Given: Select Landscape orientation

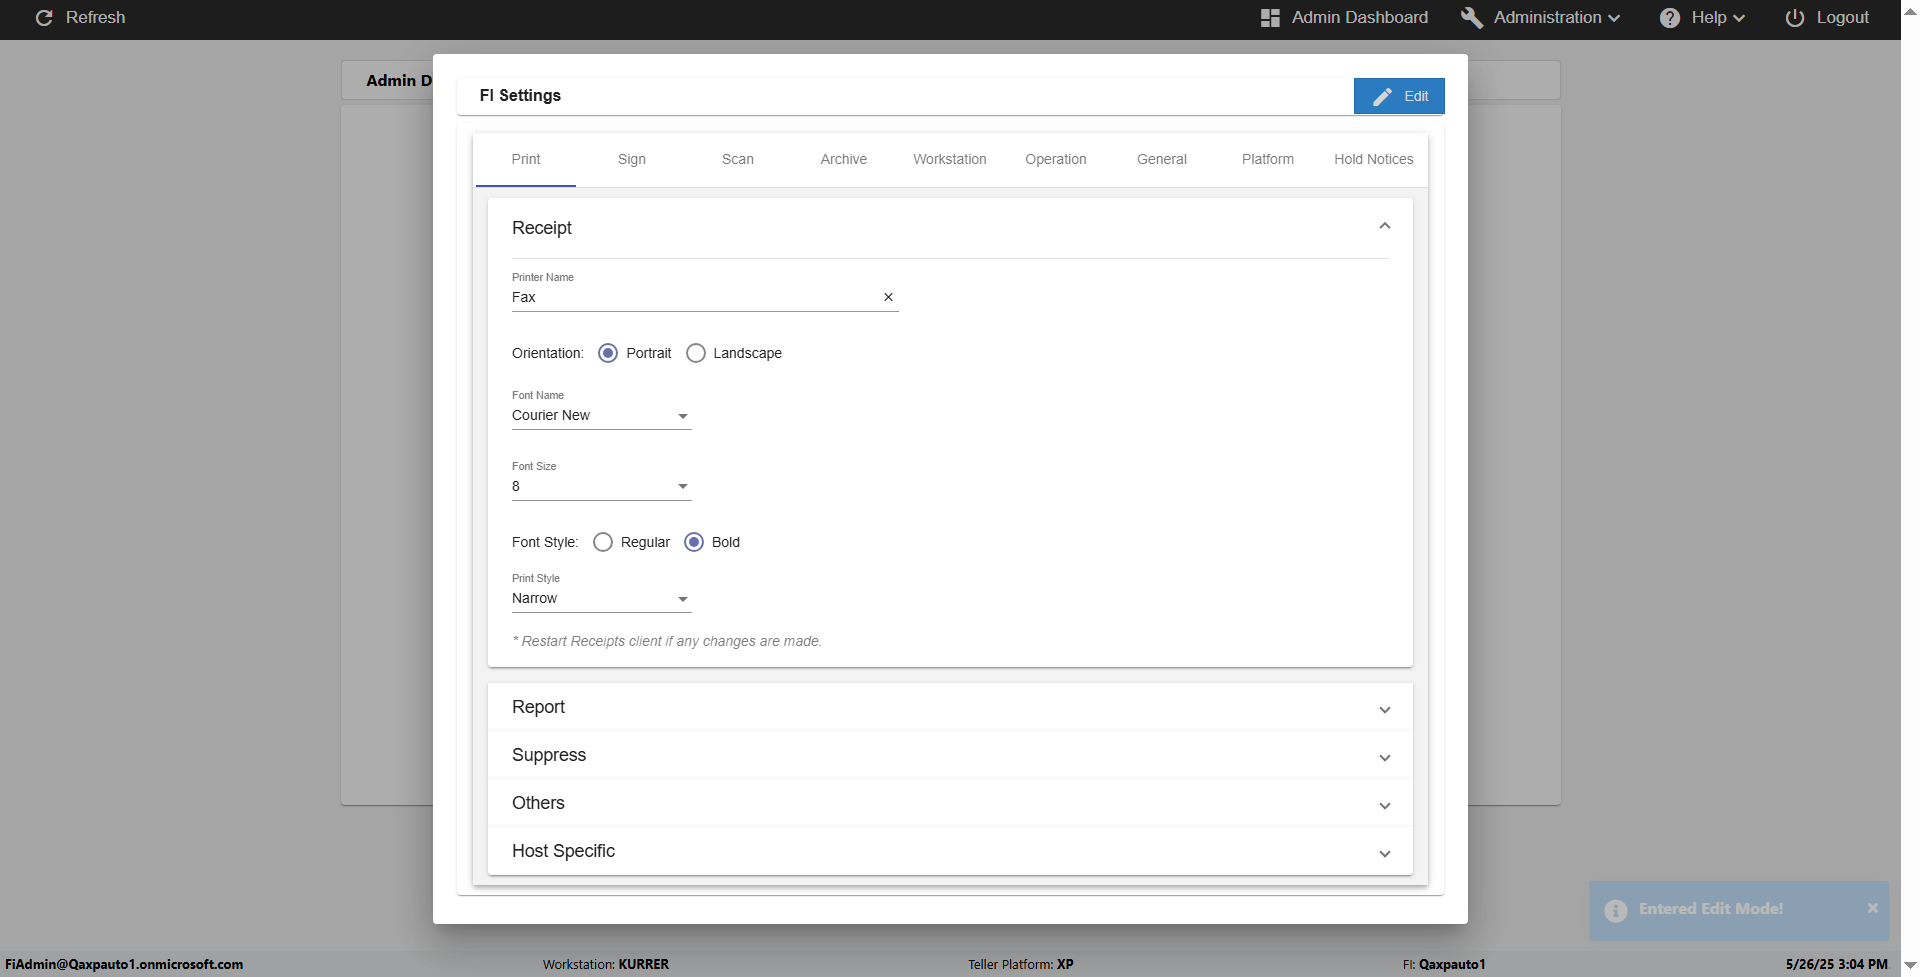Looking at the screenshot, I should (696, 353).
